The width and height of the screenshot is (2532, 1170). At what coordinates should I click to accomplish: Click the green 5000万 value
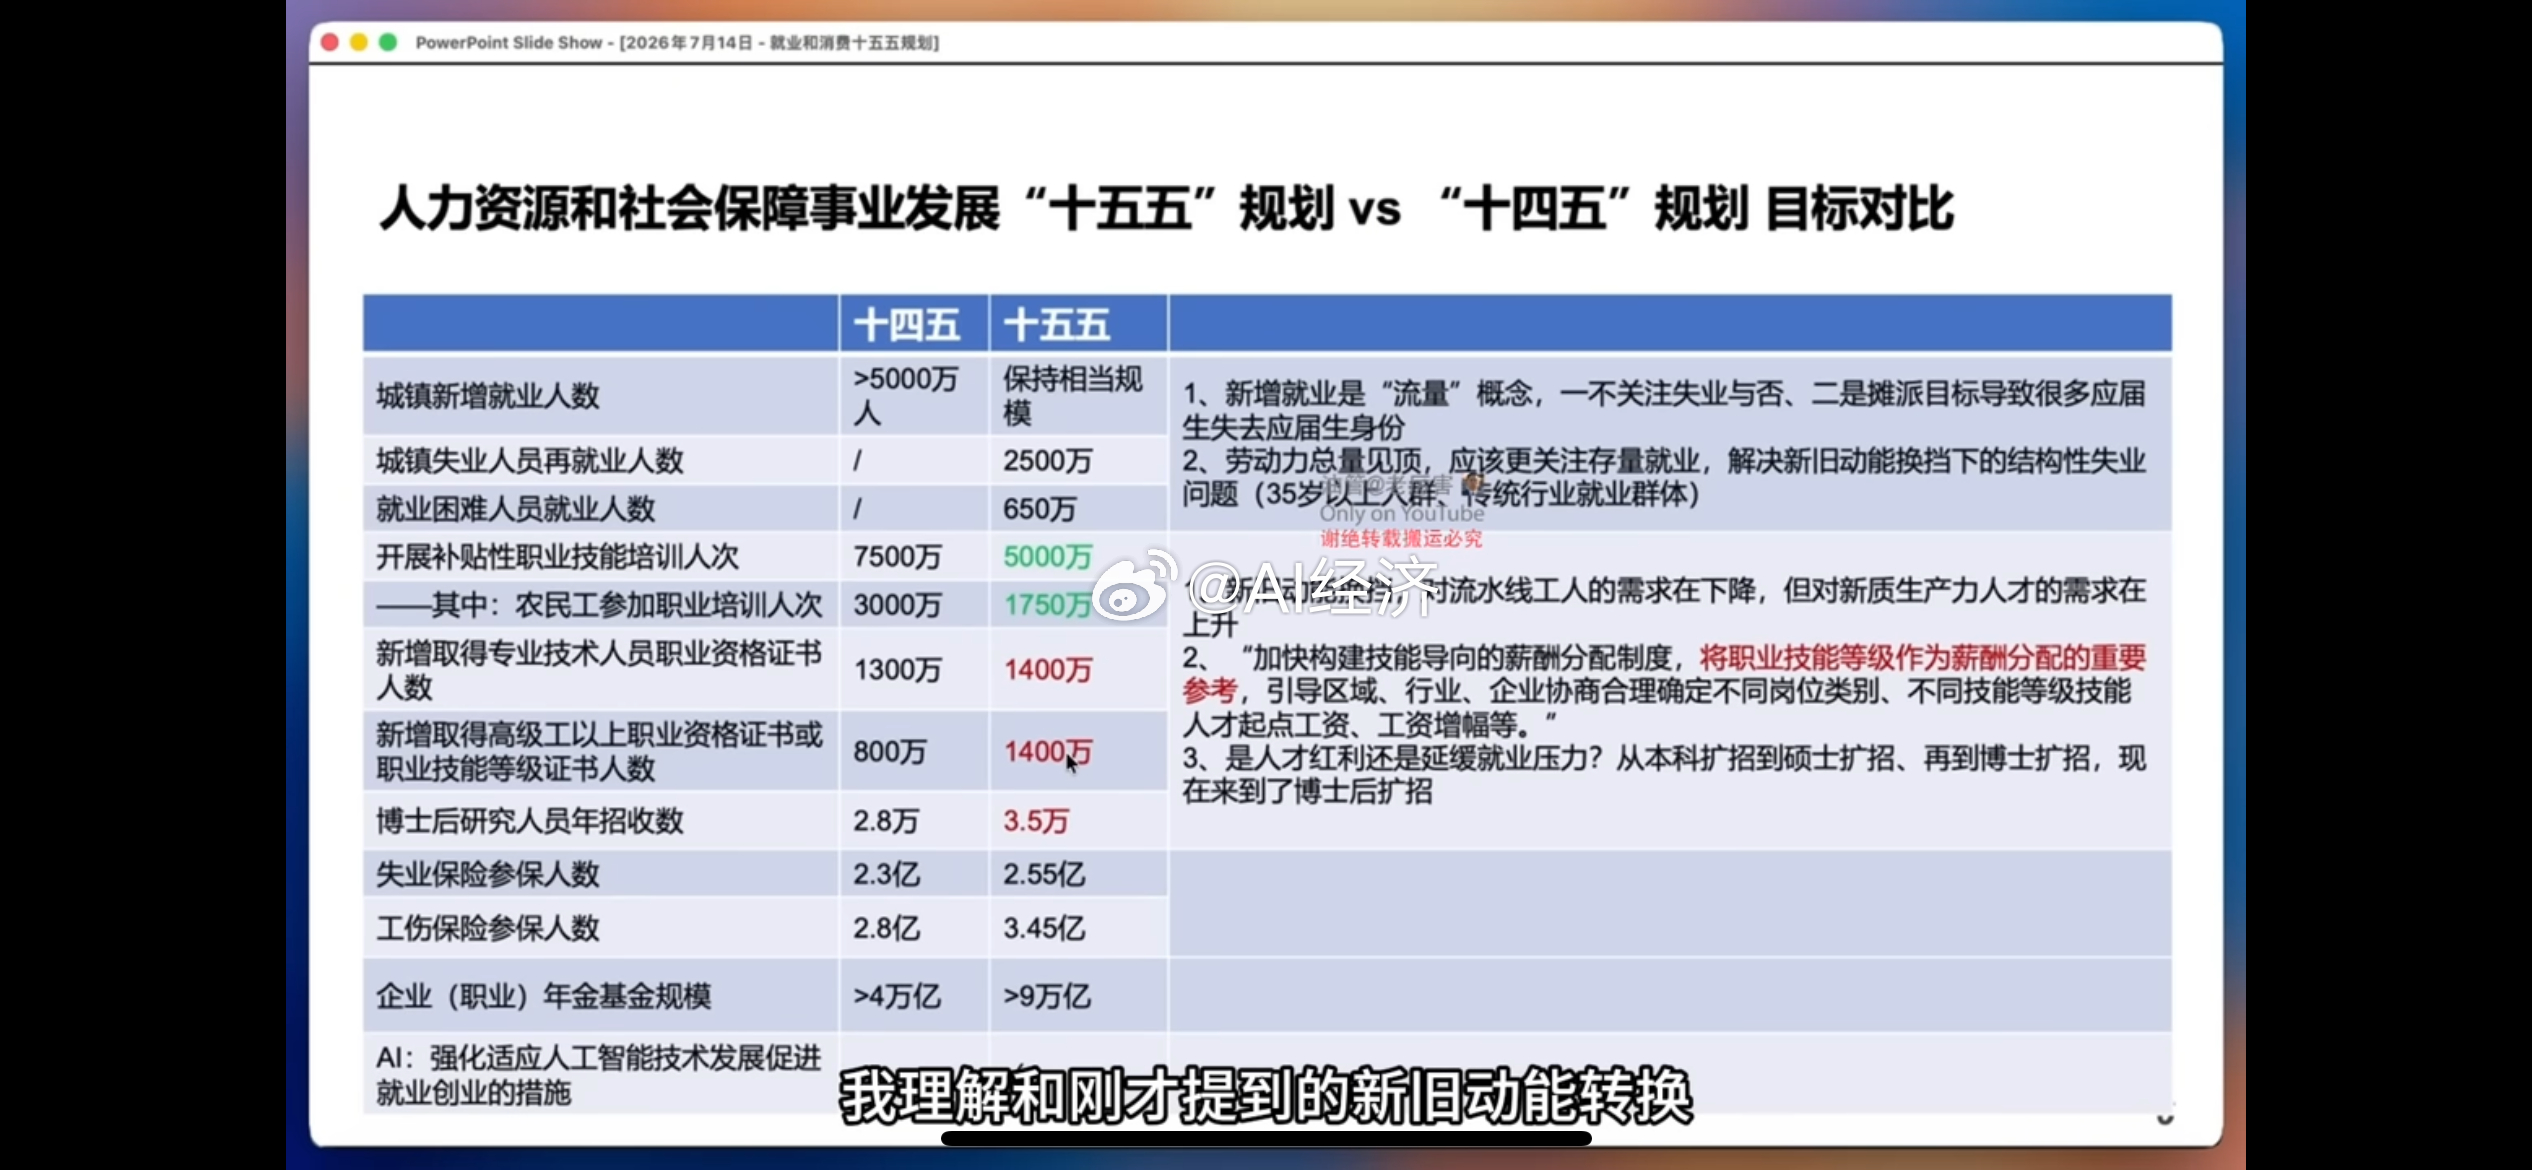(x=1048, y=557)
